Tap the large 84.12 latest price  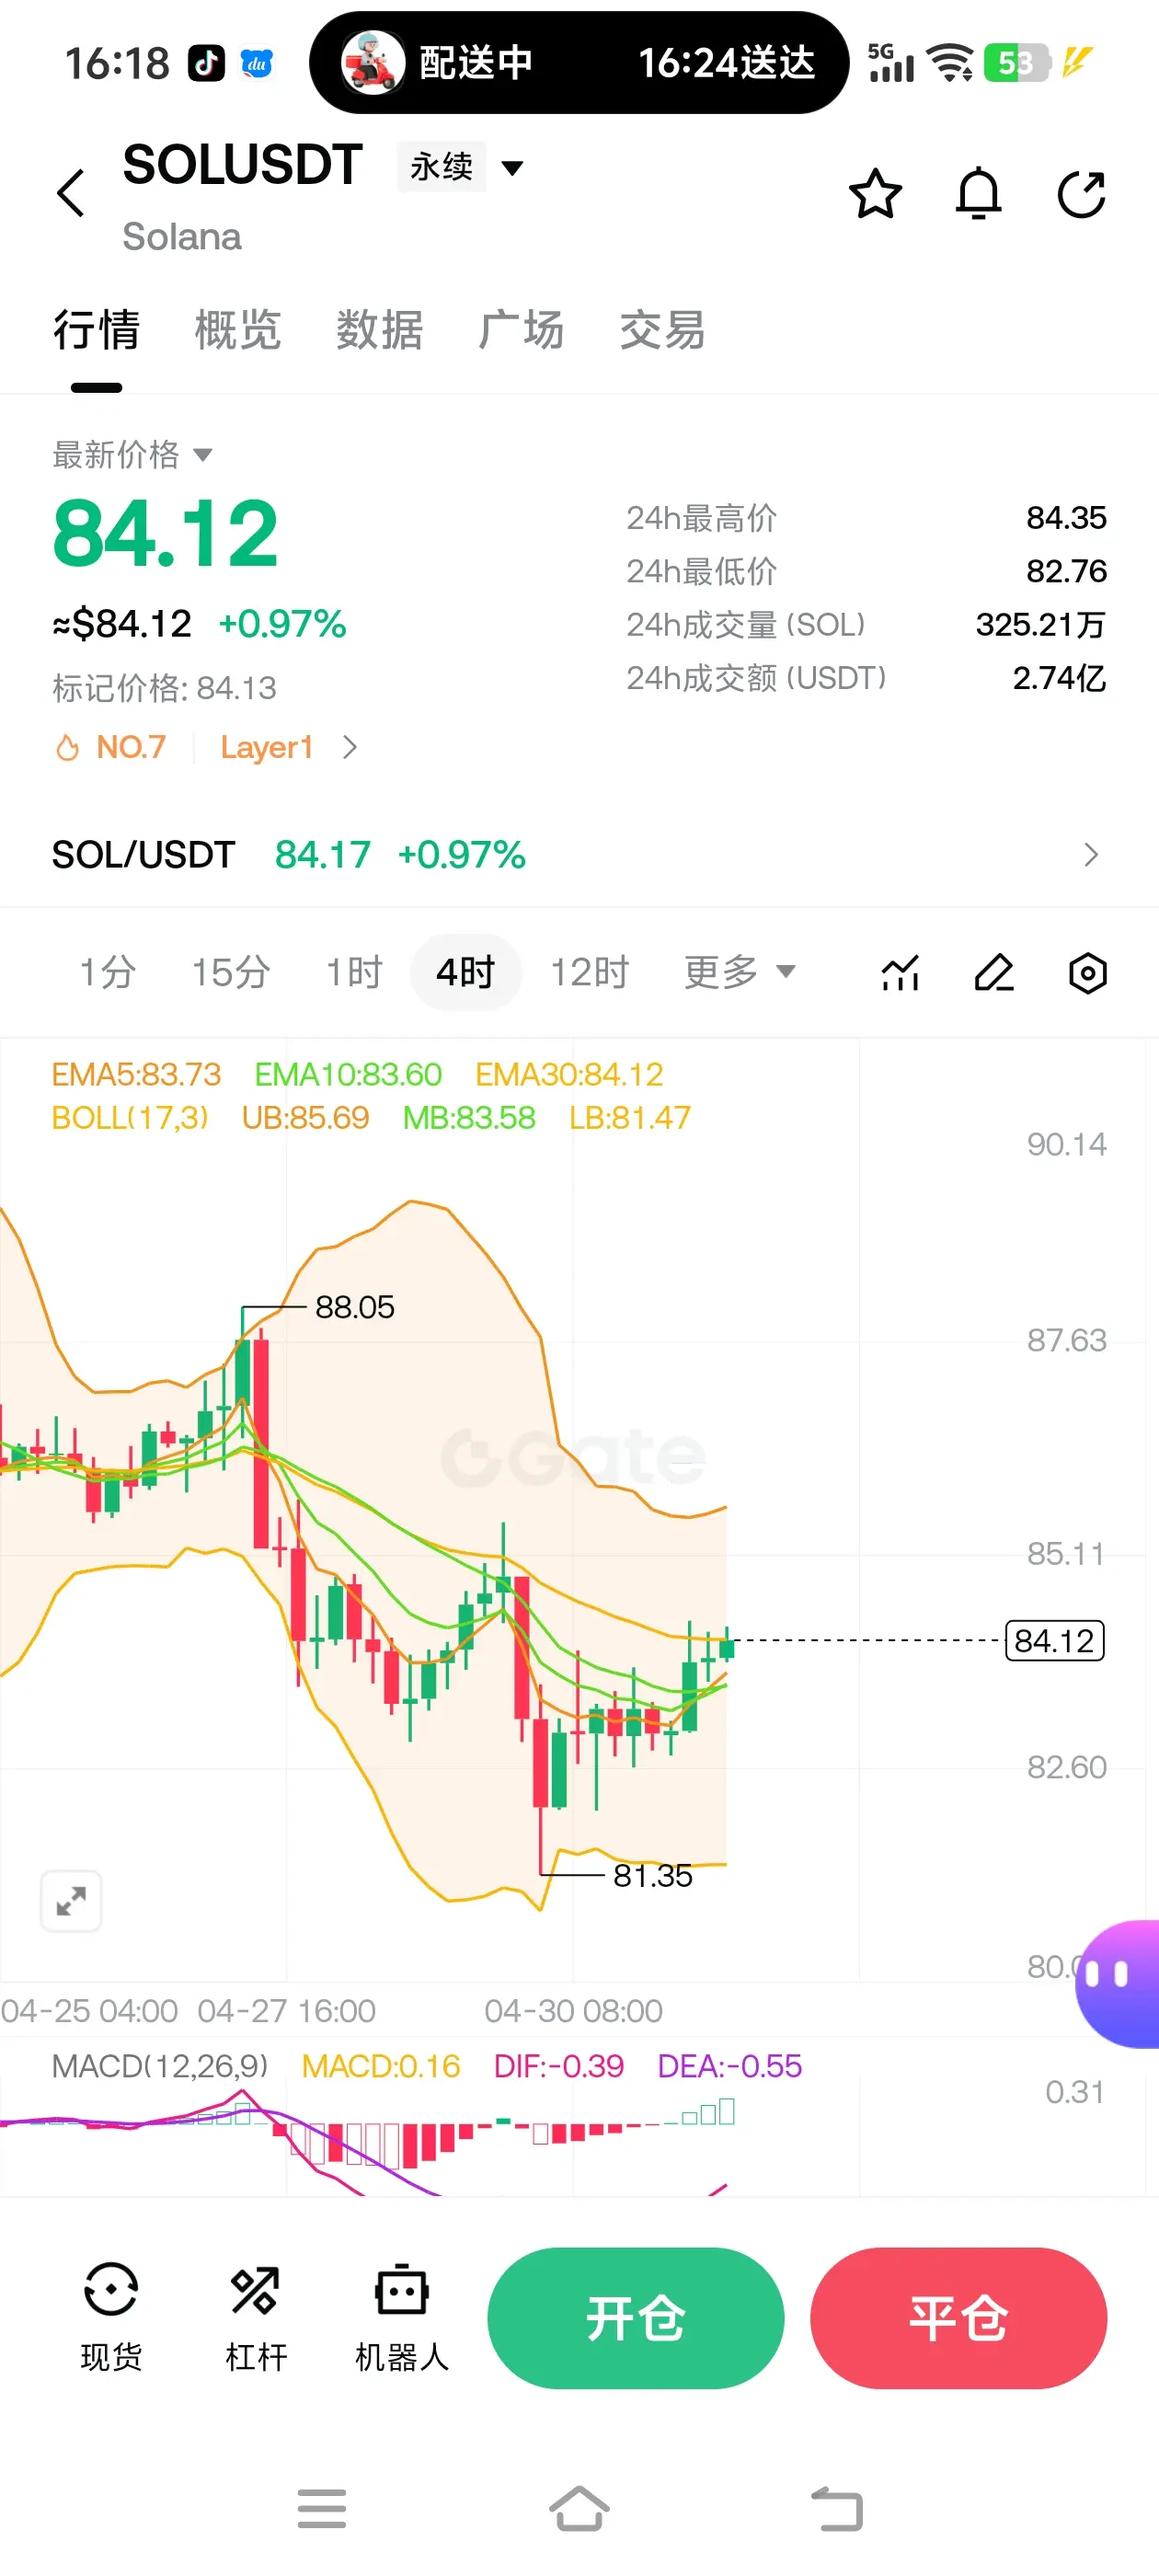pos(165,534)
